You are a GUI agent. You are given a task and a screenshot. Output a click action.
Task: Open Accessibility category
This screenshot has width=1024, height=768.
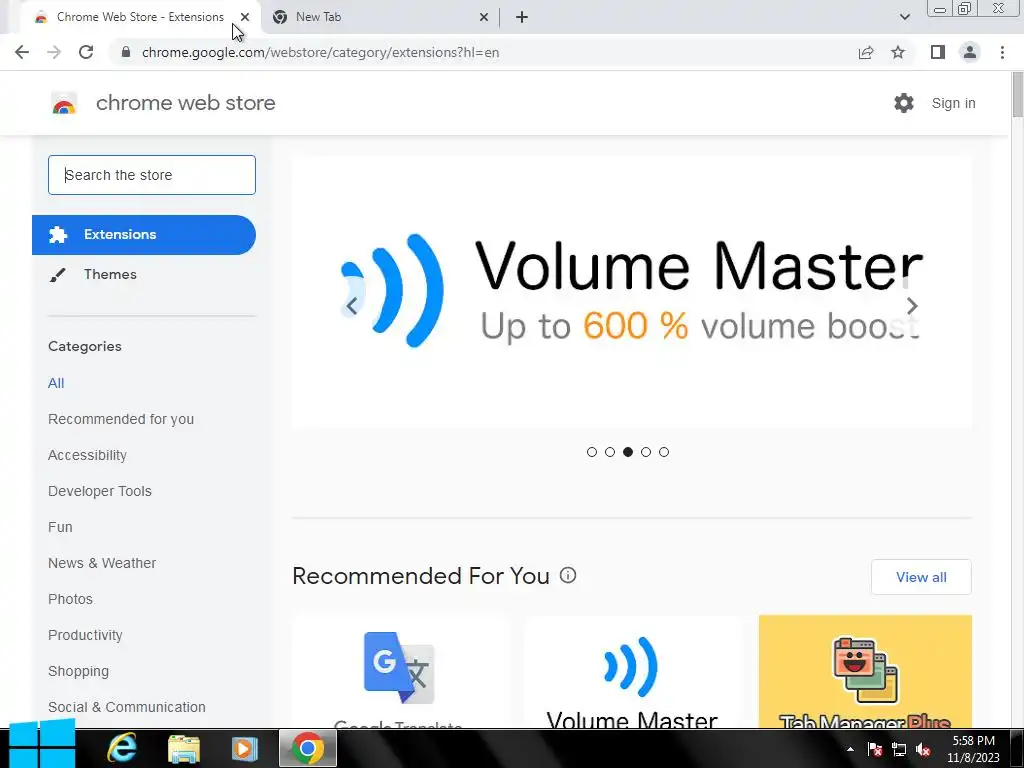point(88,455)
